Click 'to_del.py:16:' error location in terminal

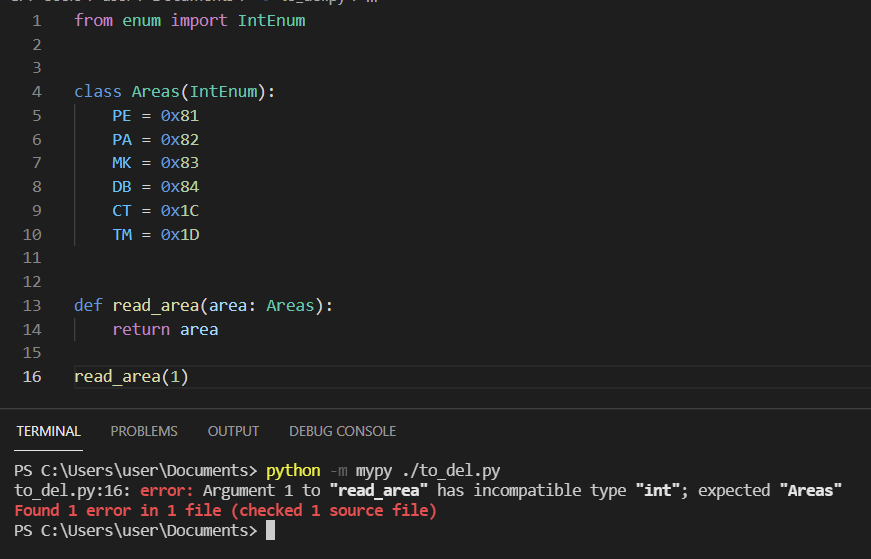(x=72, y=491)
